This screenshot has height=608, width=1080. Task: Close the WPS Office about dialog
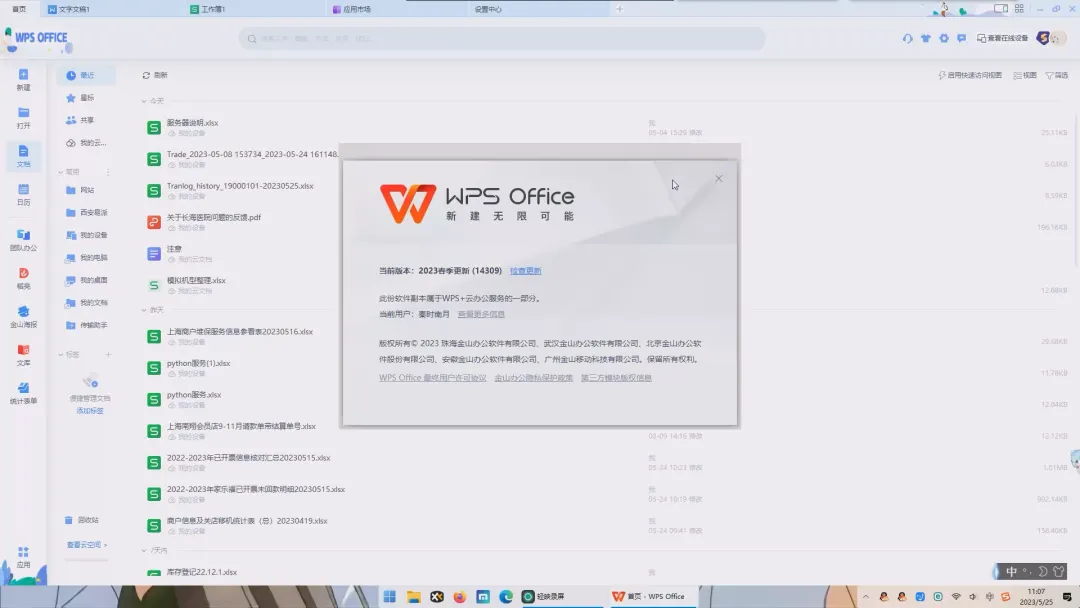(x=718, y=178)
